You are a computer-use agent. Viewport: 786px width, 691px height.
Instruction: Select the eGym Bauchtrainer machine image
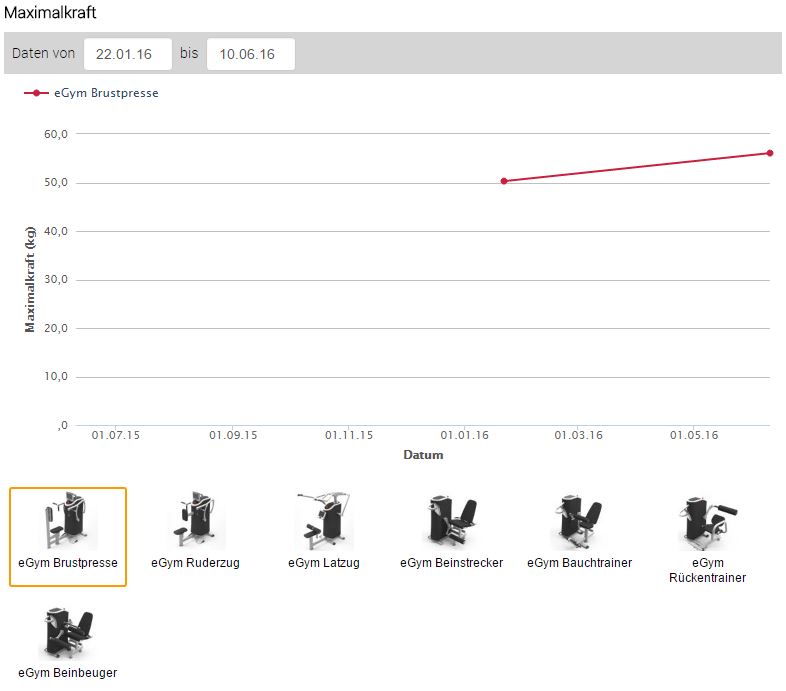click(x=579, y=520)
